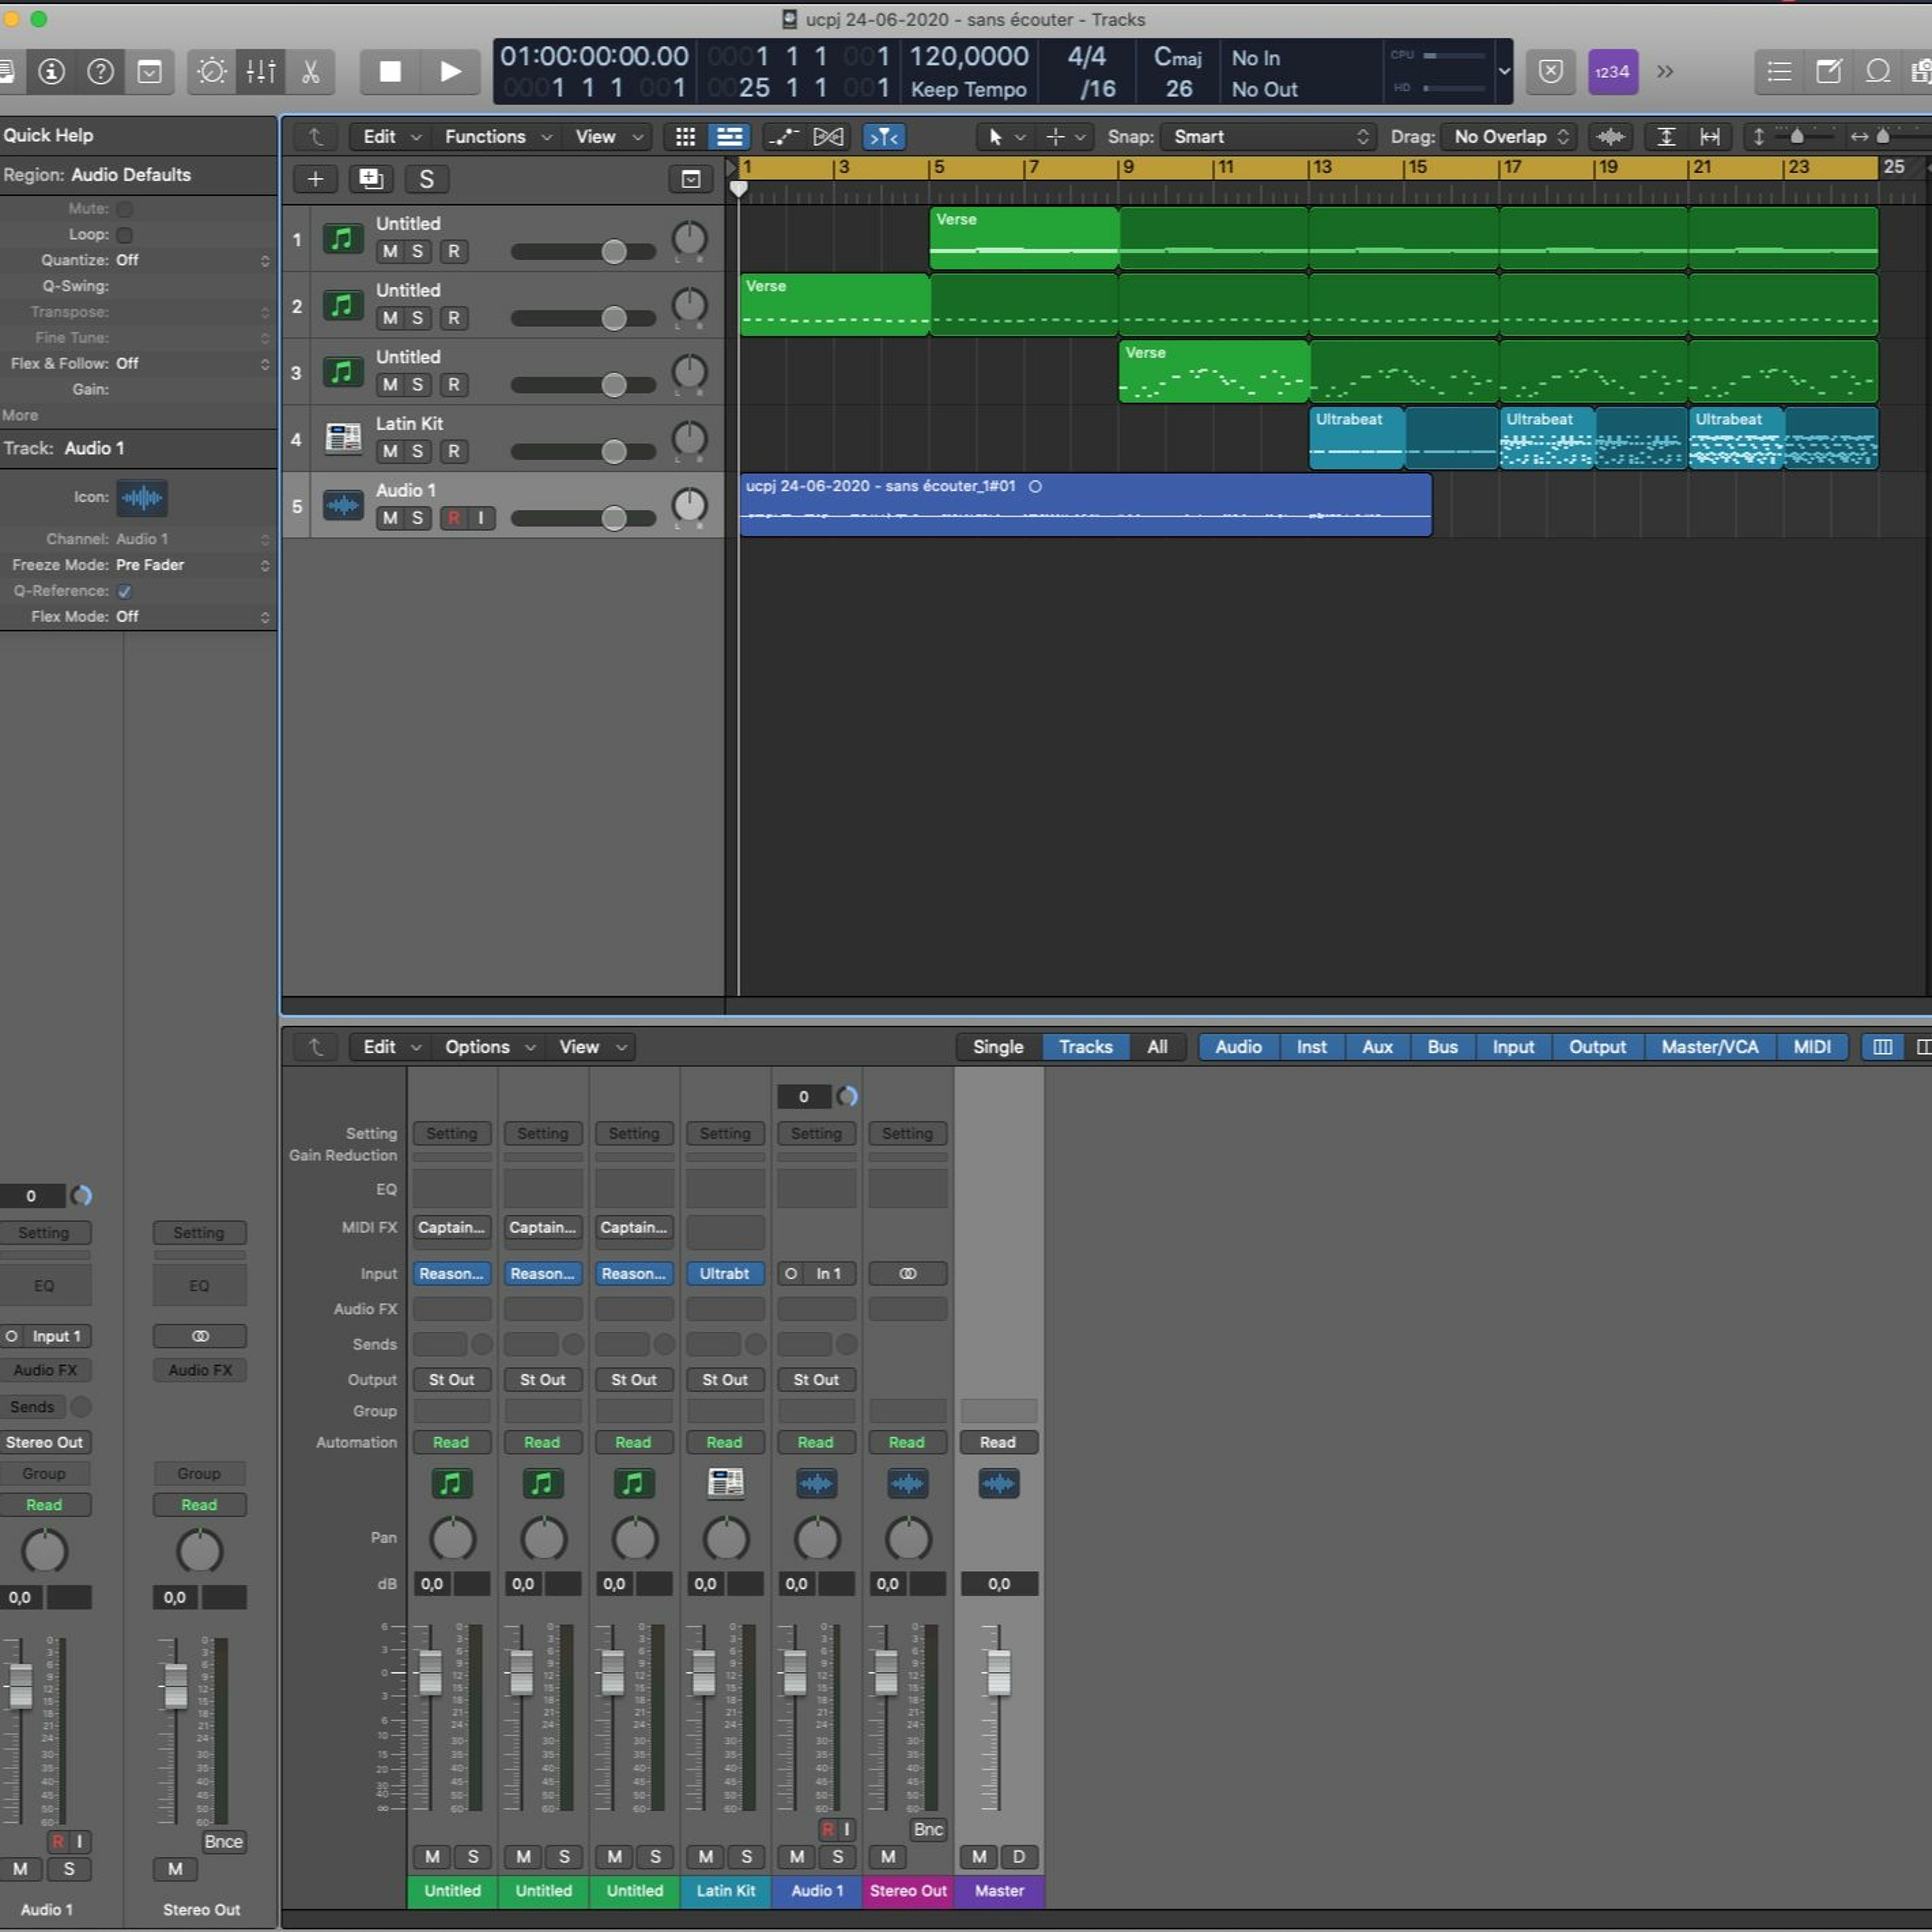Open Smart Controls sun-dial icon
This screenshot has height=1932, width=1932.
pyautogui.click(x=212, y=72)
